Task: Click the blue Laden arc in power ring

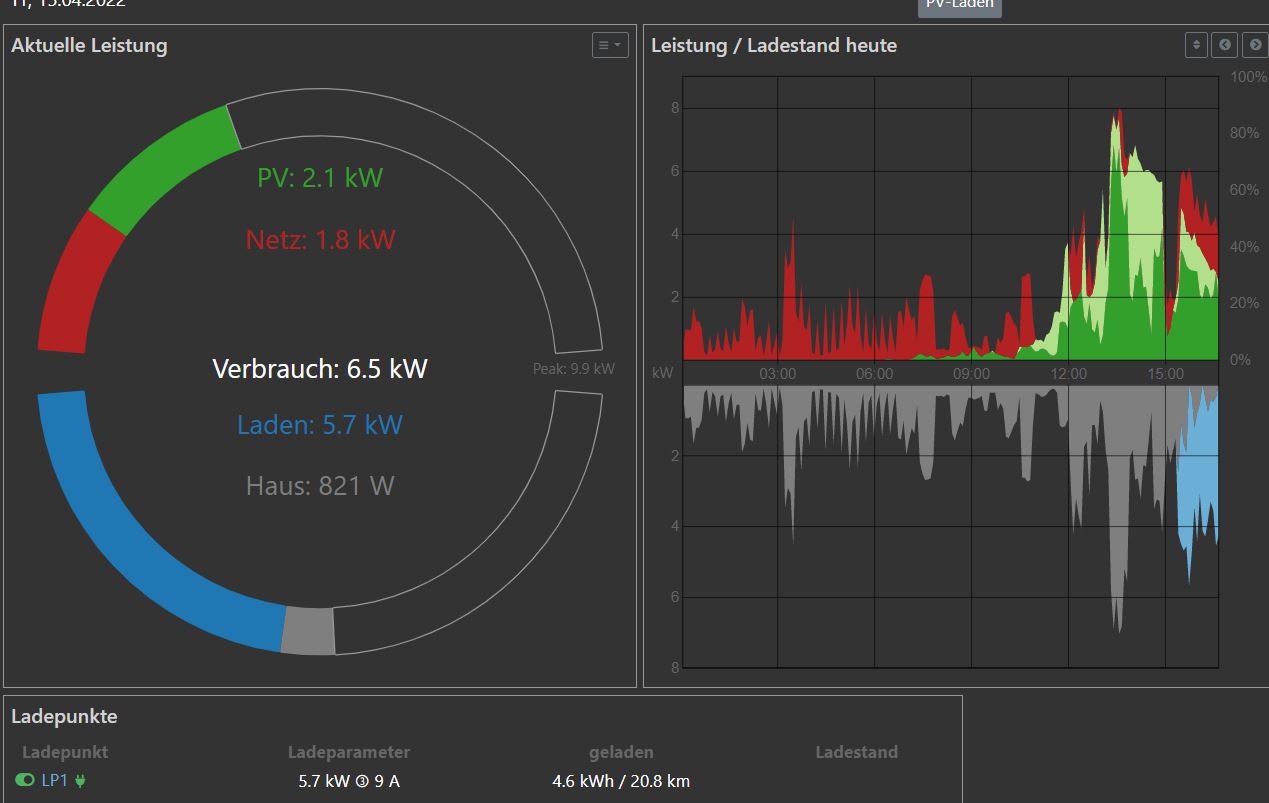Action: coord(130,540)
